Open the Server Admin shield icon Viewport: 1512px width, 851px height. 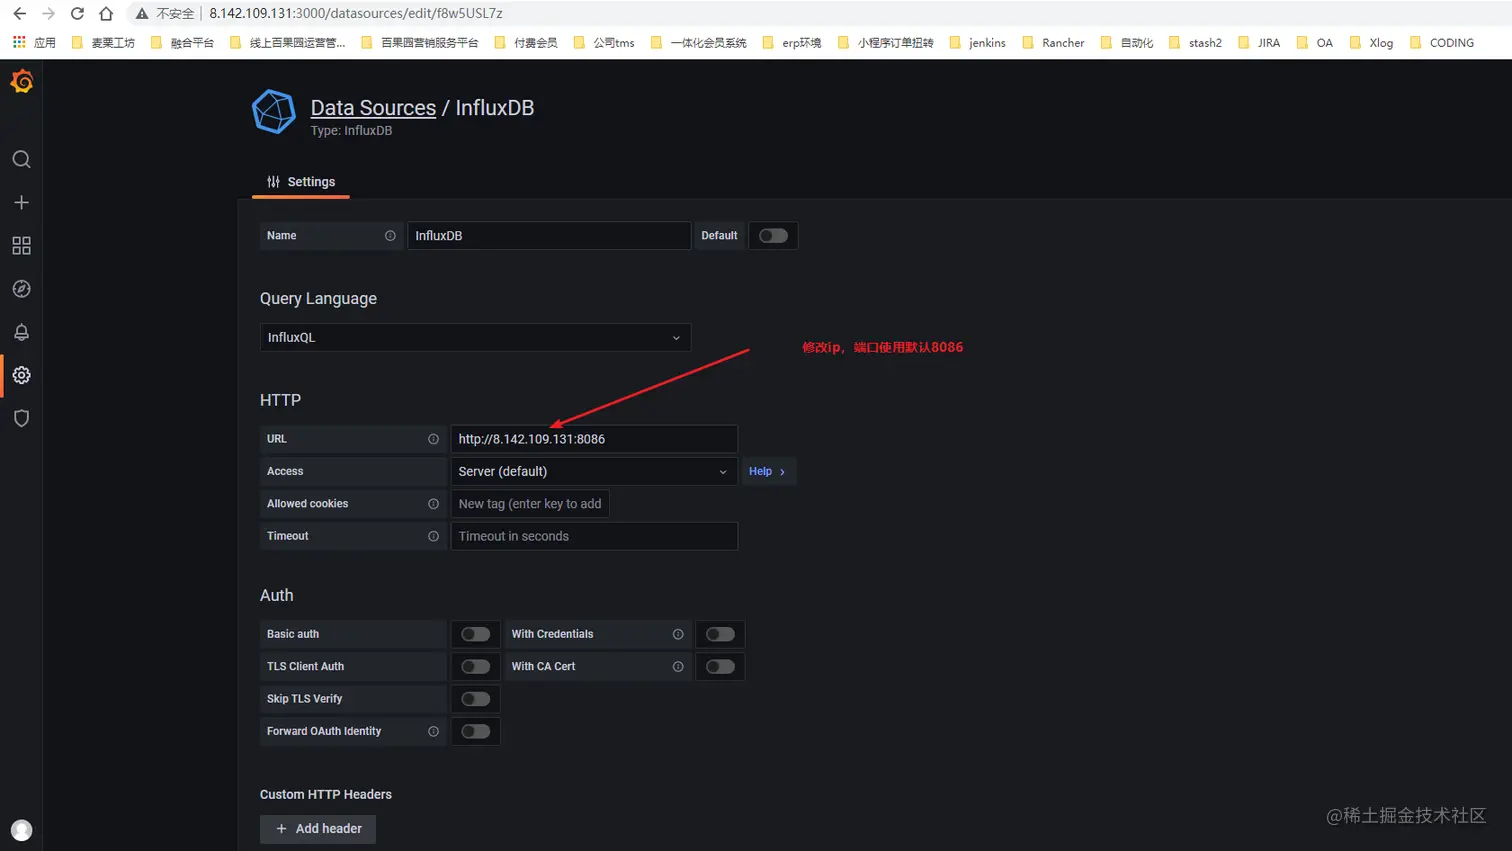21,418
